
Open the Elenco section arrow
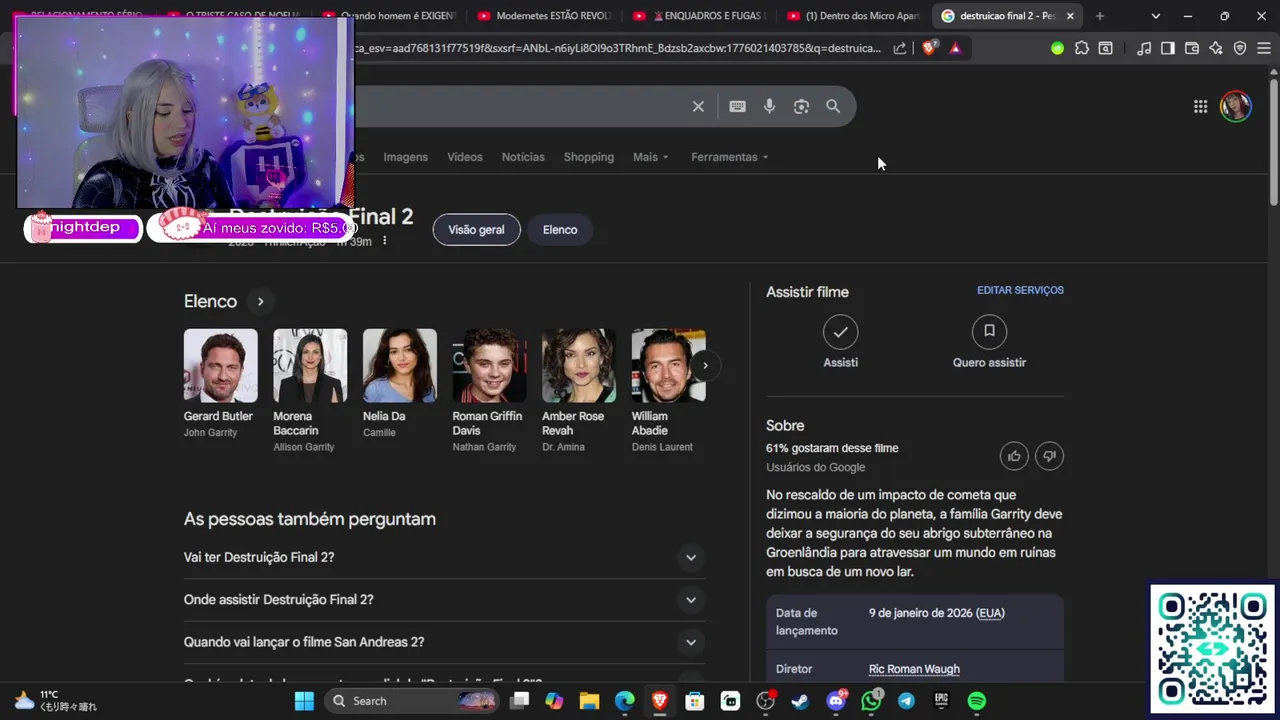(x=260, y=301)
